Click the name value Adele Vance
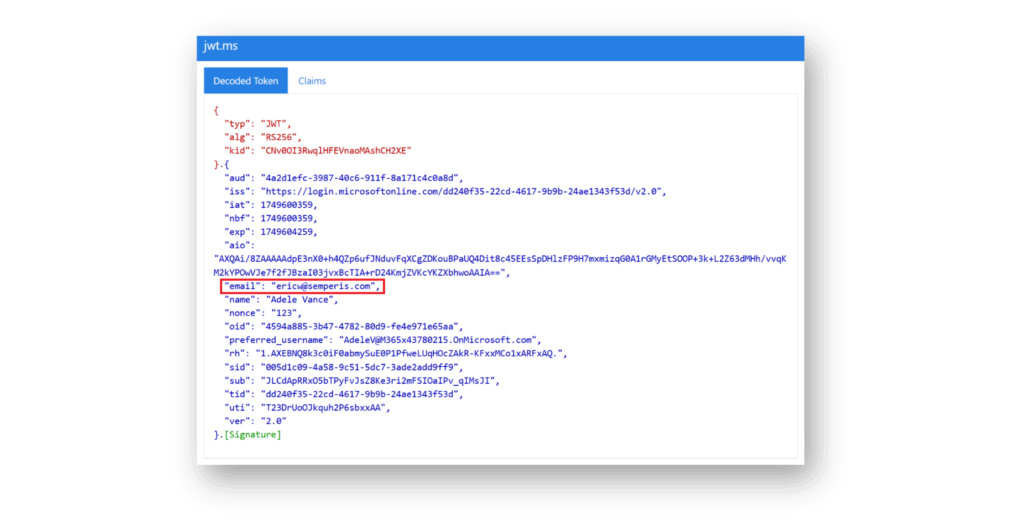Image resolution: width=1024 pixels, height=524 pixels. click(x=300, y=300)
